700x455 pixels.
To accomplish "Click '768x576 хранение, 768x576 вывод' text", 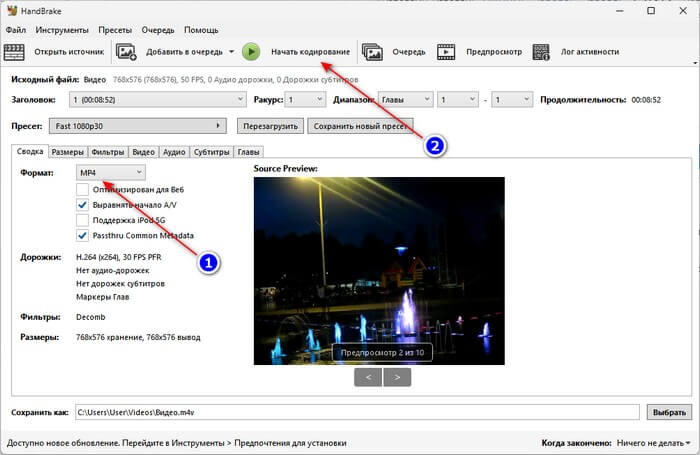I will point(138,337).
